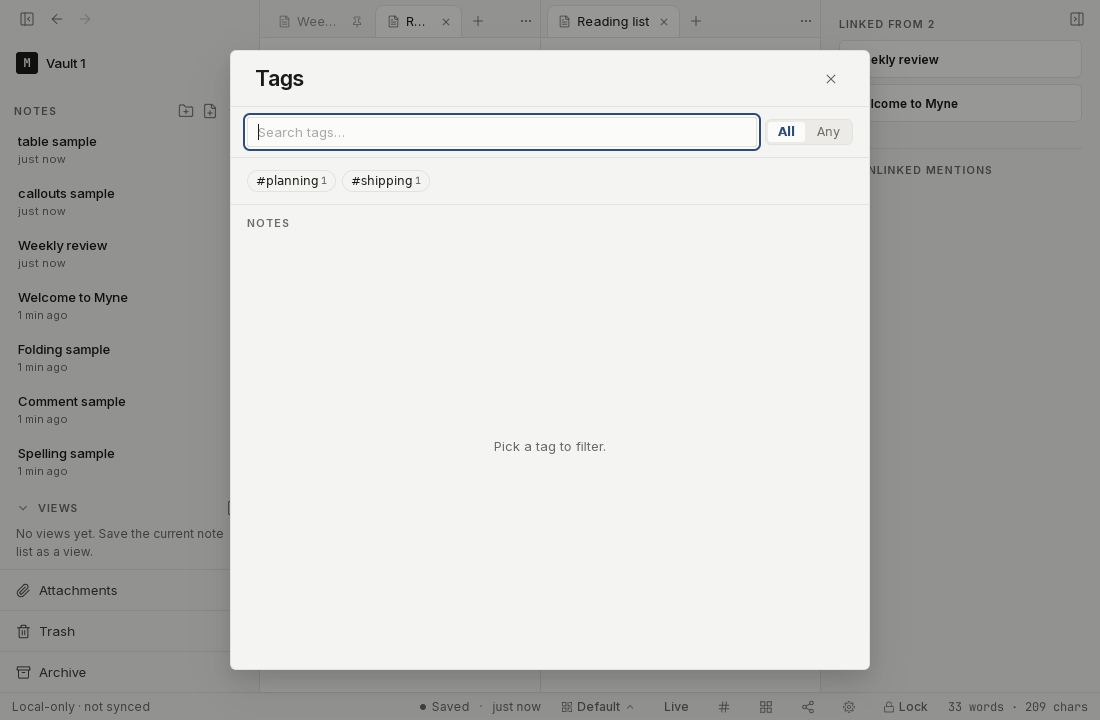Open the callouts sample note
The width and height of the screenshot is (1100, 720).
coord(119,201)
